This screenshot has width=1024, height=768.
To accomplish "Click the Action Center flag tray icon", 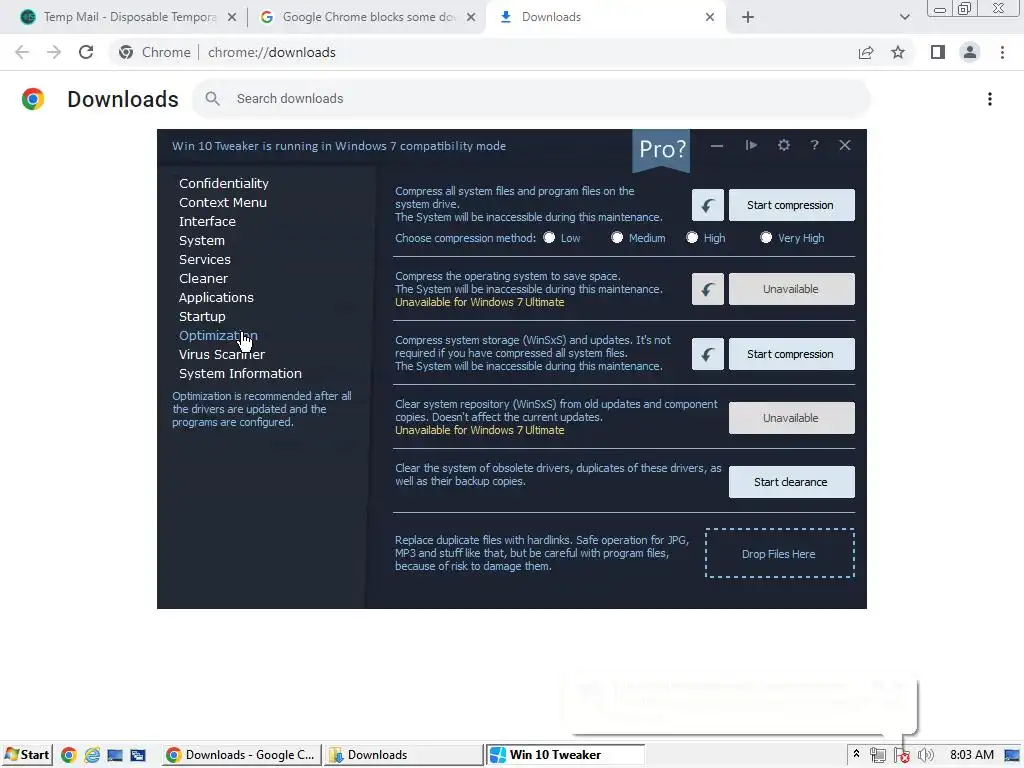I will tap(902, 756).
